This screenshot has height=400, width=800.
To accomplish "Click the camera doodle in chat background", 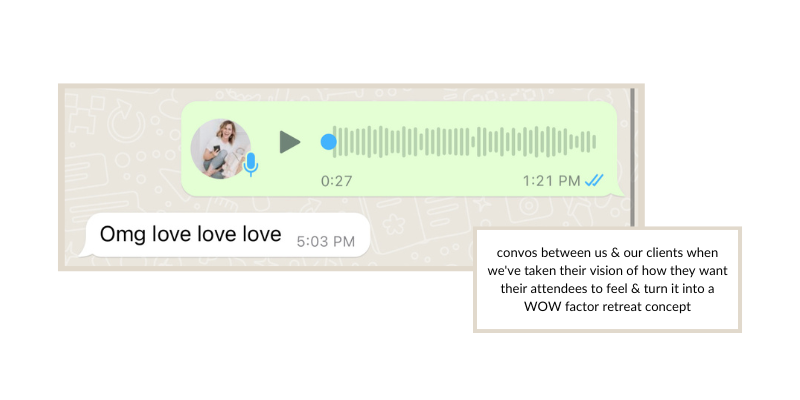I will tap(528, 207).
